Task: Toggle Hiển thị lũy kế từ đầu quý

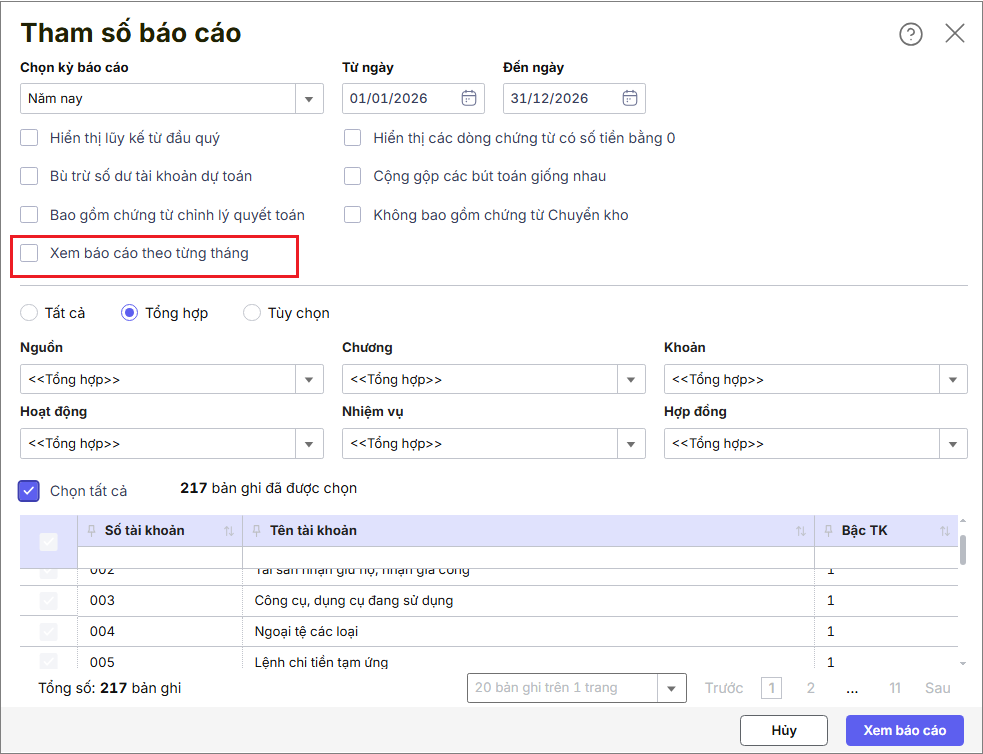Action: [29, 138]
